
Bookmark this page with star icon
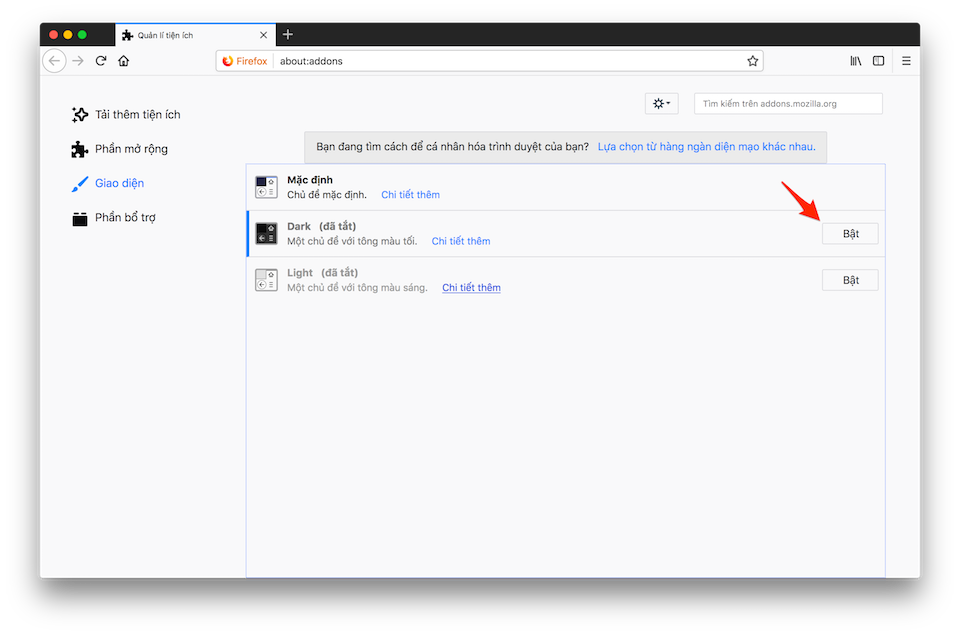click(752, 61)
